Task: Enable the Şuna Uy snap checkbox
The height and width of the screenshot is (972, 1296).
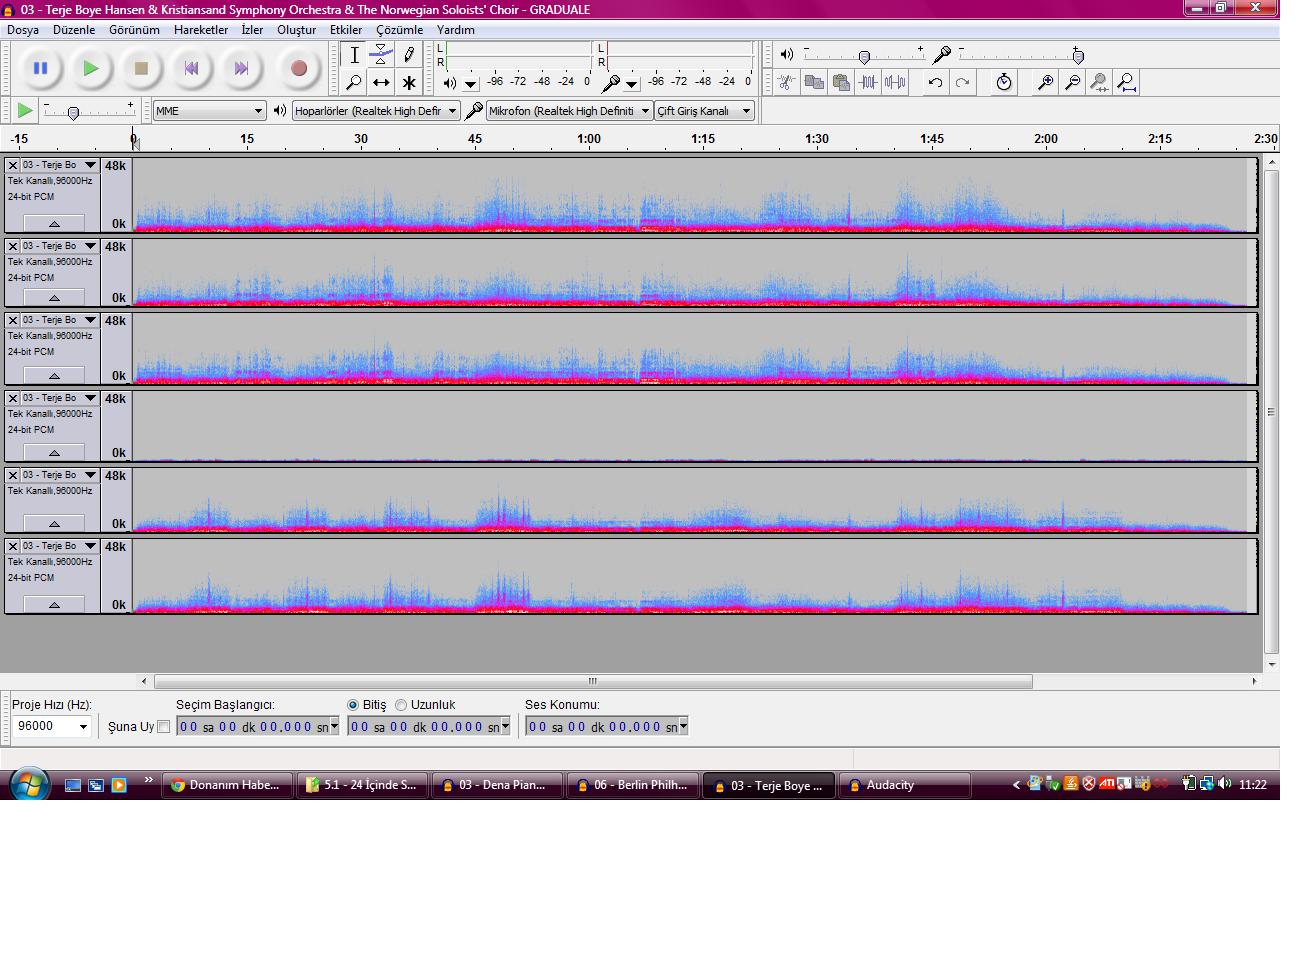Action: tap(164, 727)
